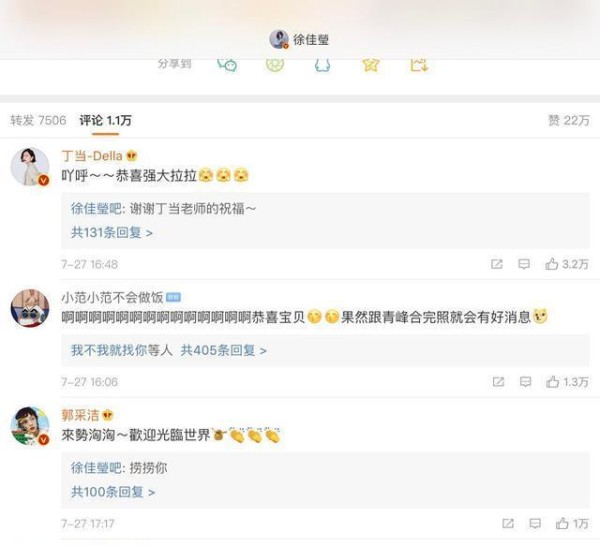The height and width of the screenshot is (546, 600).
Task: Like 丁当-Della's comment with 3.2万 likes
Action: click(x=567, y=264)
